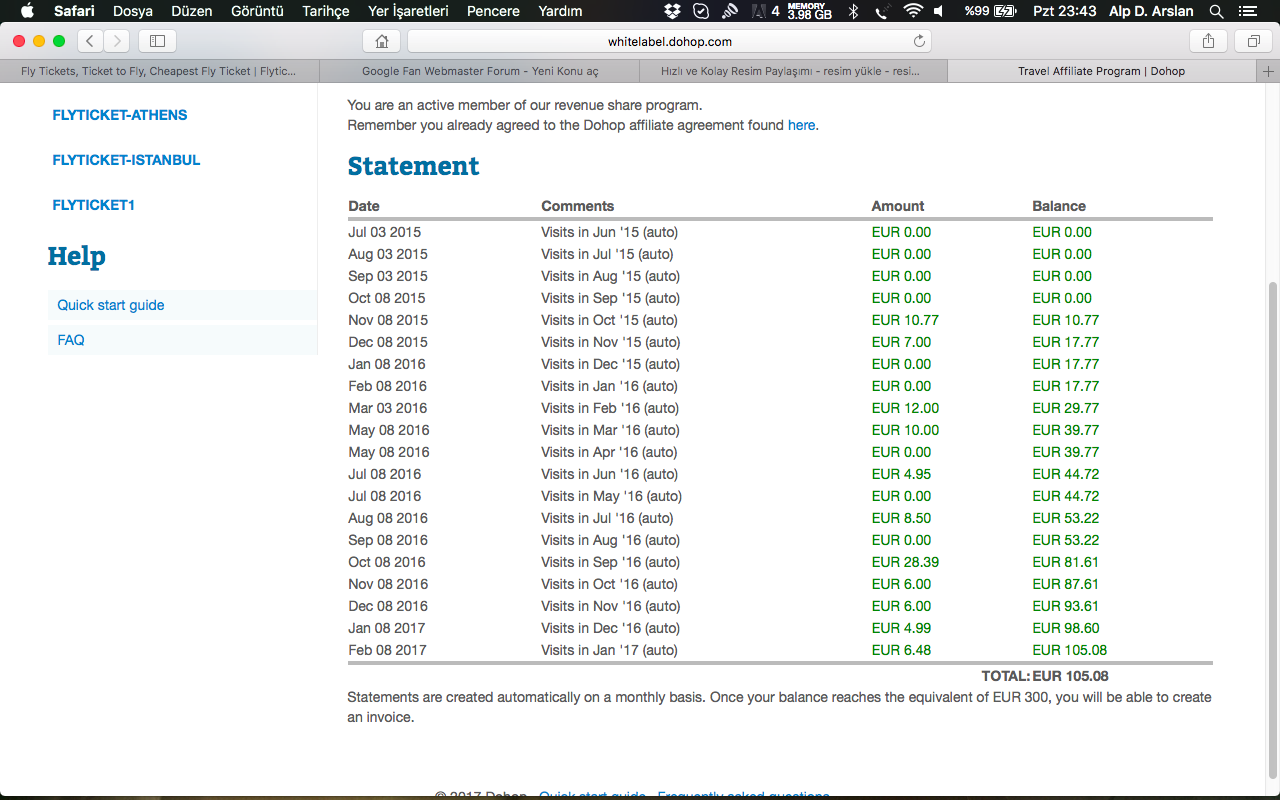Go forward with Safari's forward arrow

pyautogui.click(x=117, y=41)
